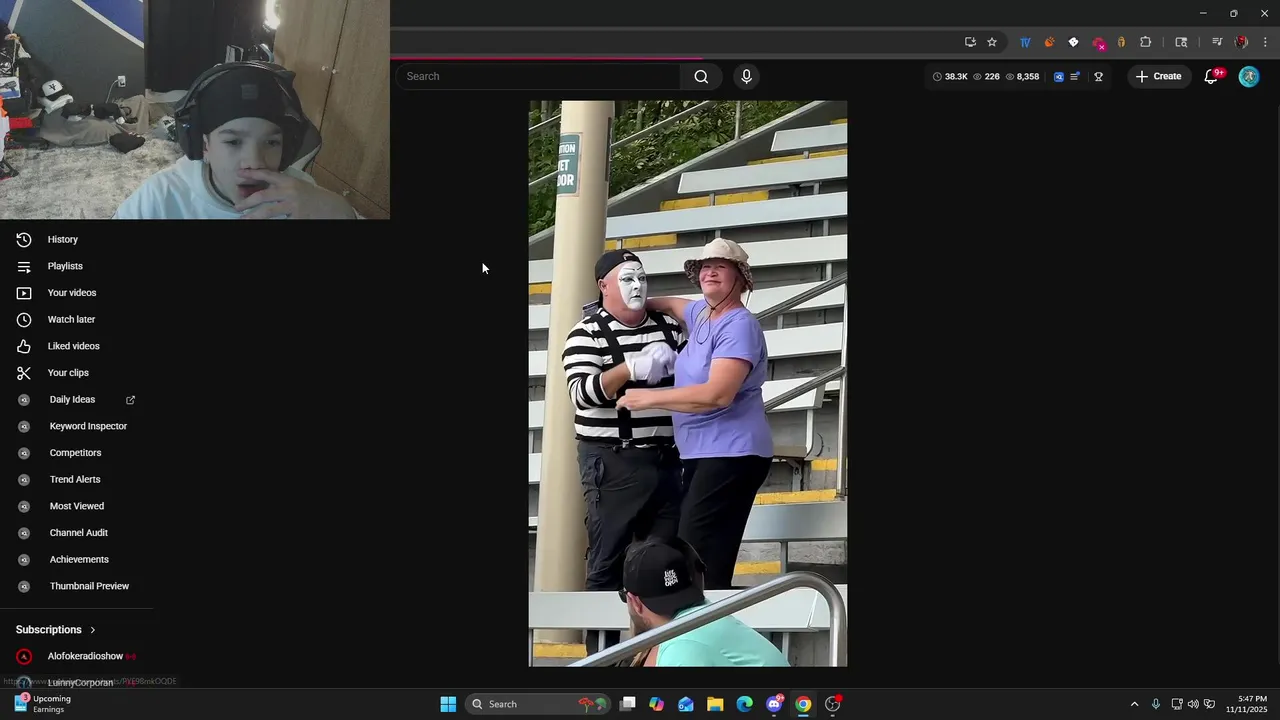Image resolution: width=1280 pixels, height=720 pixels.
Task: Open Copilot from the taskbar
Action: tap(656, 704)
